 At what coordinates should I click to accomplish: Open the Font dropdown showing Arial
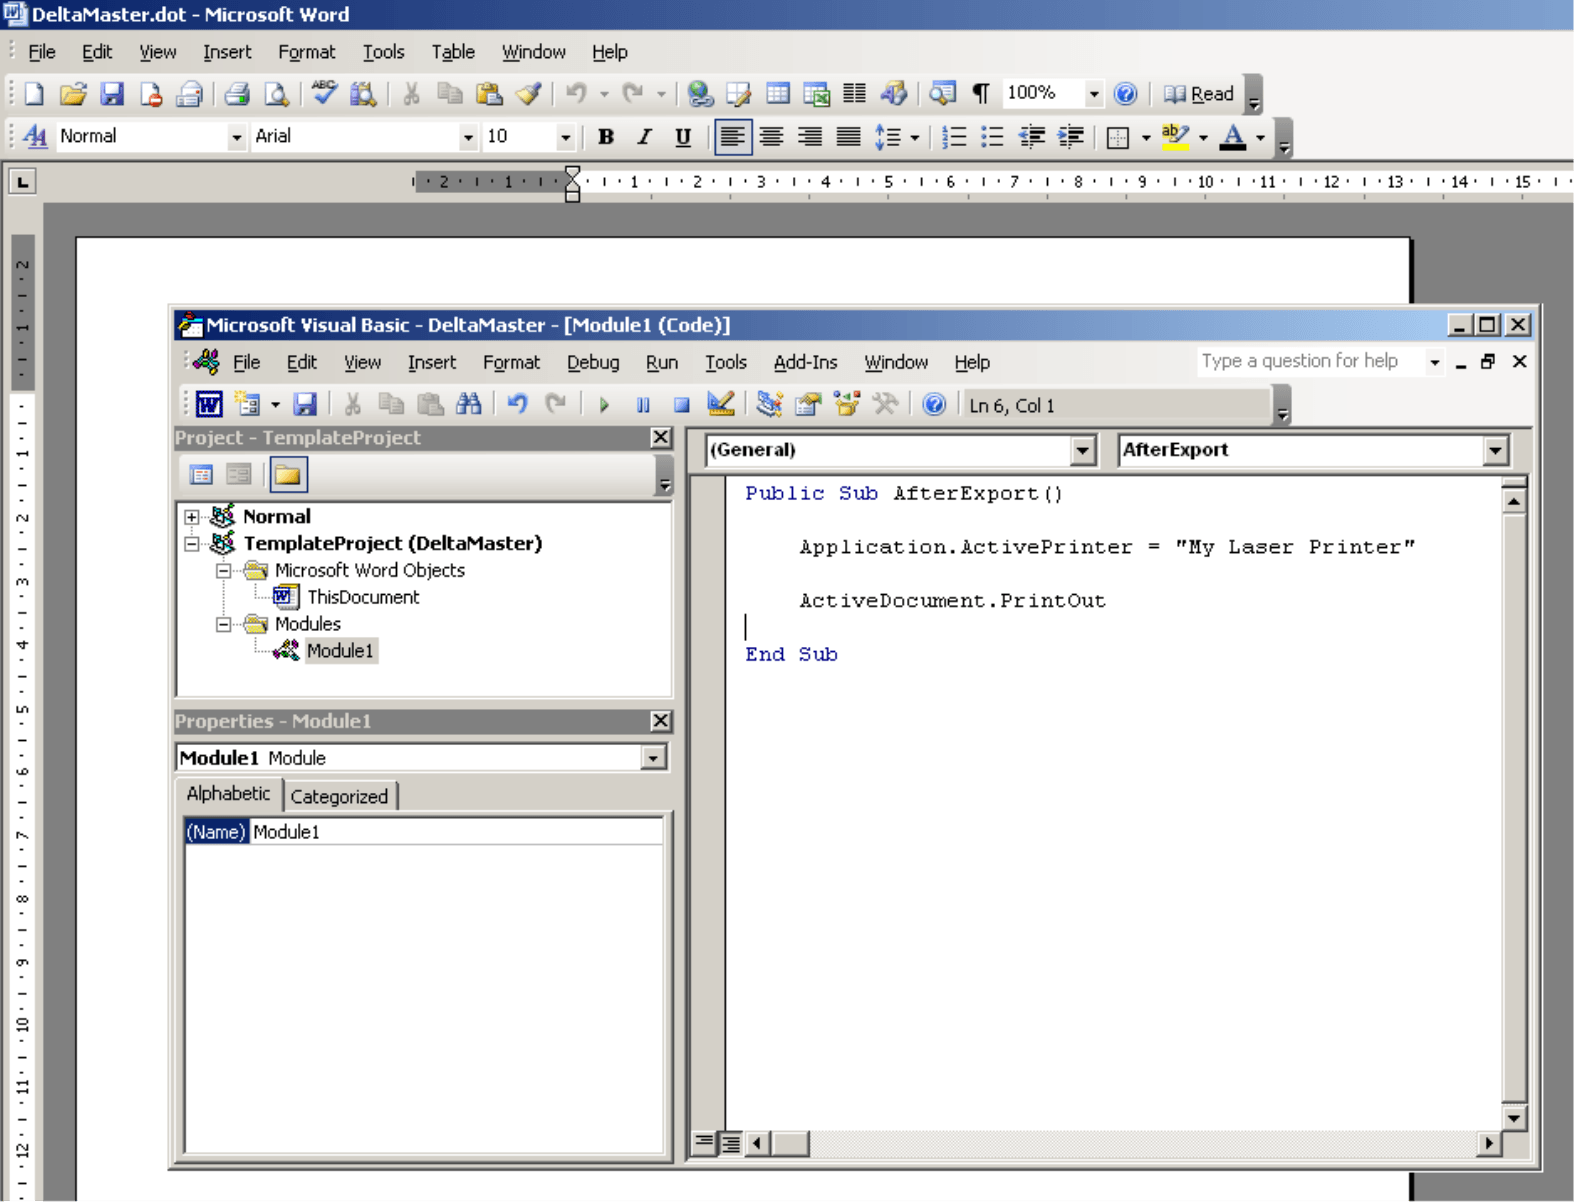coord(468,137)
